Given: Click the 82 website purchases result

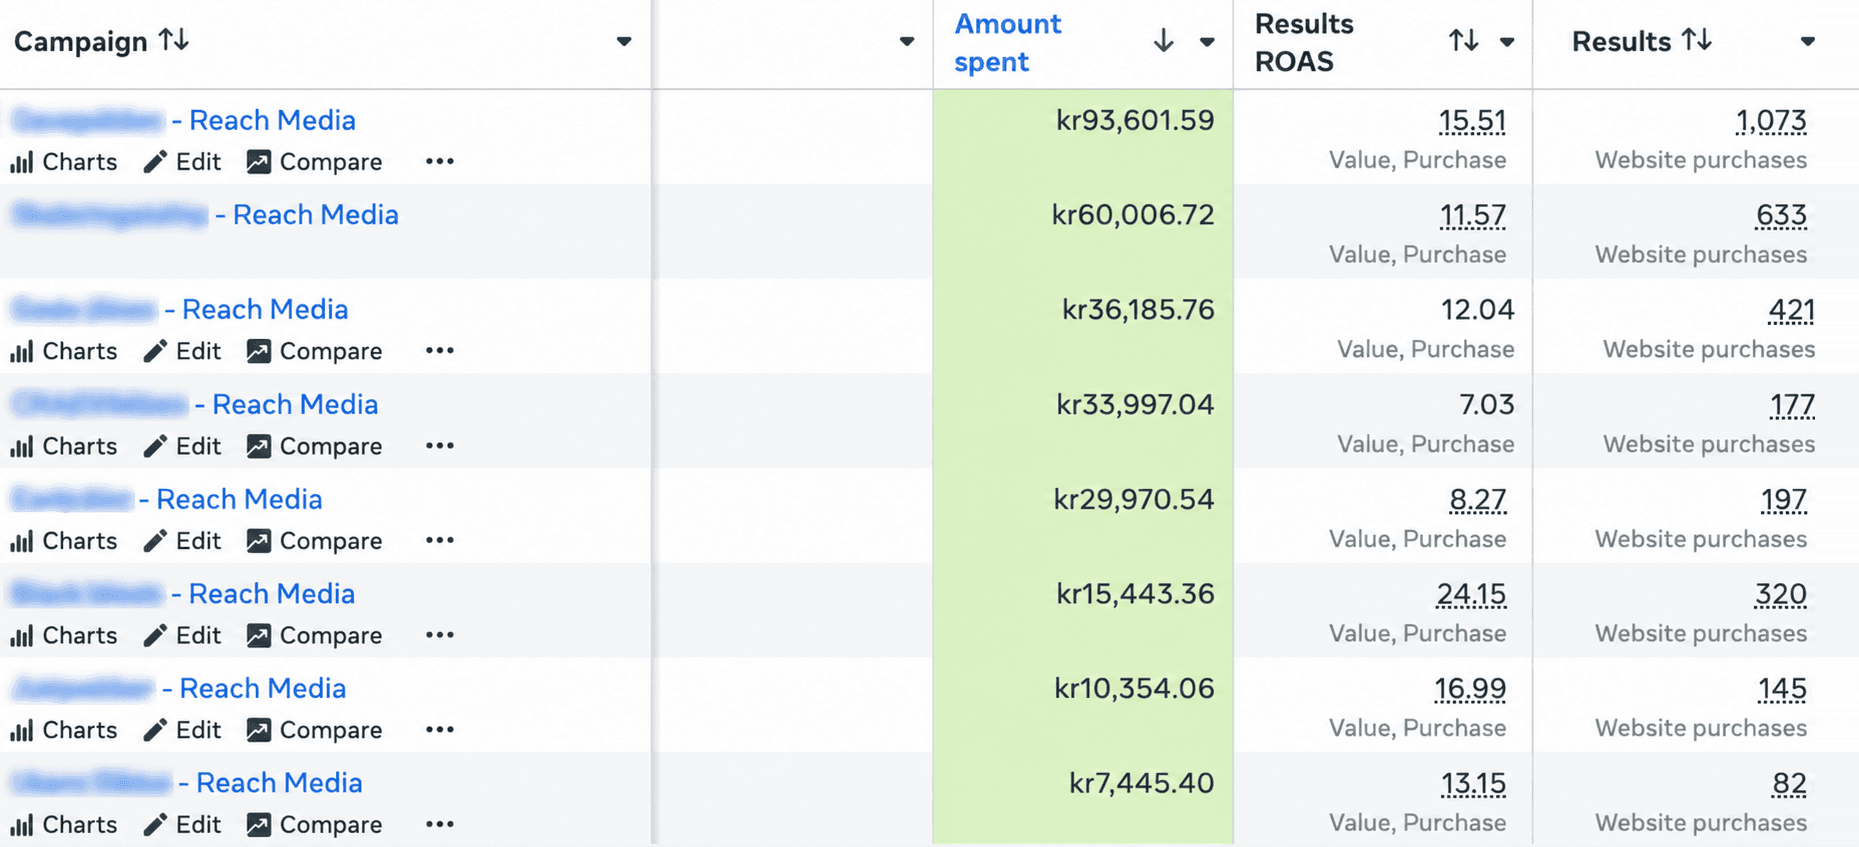Looking at the screenshot, I should (1789, 783).
